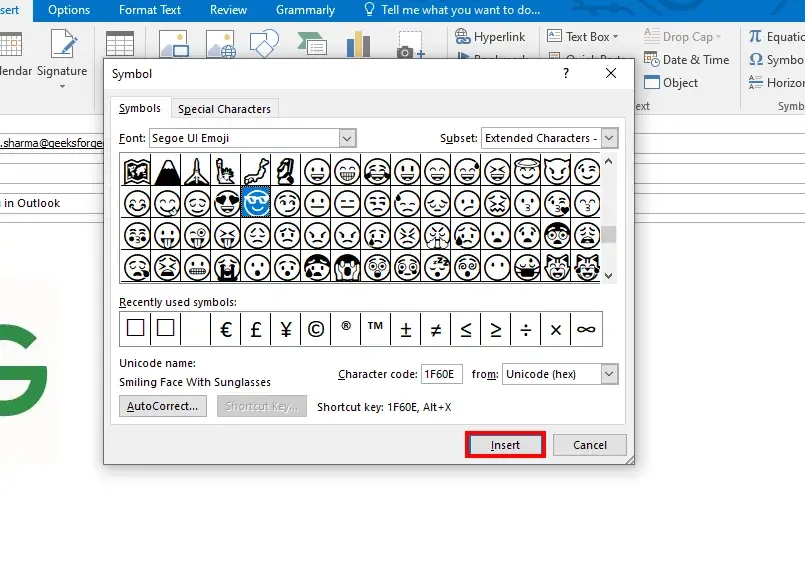805x562 pixels.
Task: Pick the euro sign from recent symbols
Action: (x=226, y=328)
